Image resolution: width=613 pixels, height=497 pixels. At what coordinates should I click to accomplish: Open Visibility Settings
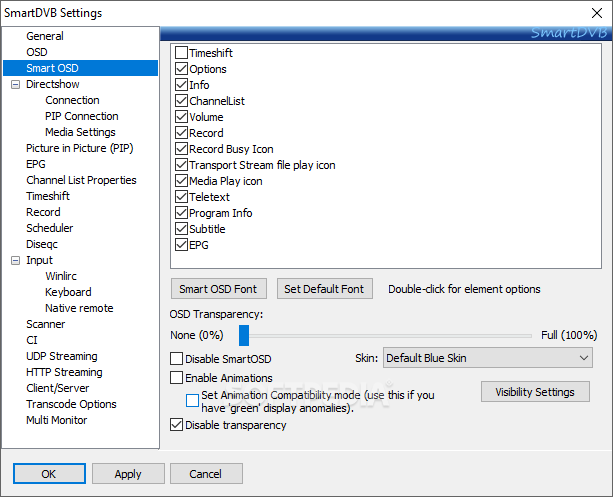(x=535, y=391)
